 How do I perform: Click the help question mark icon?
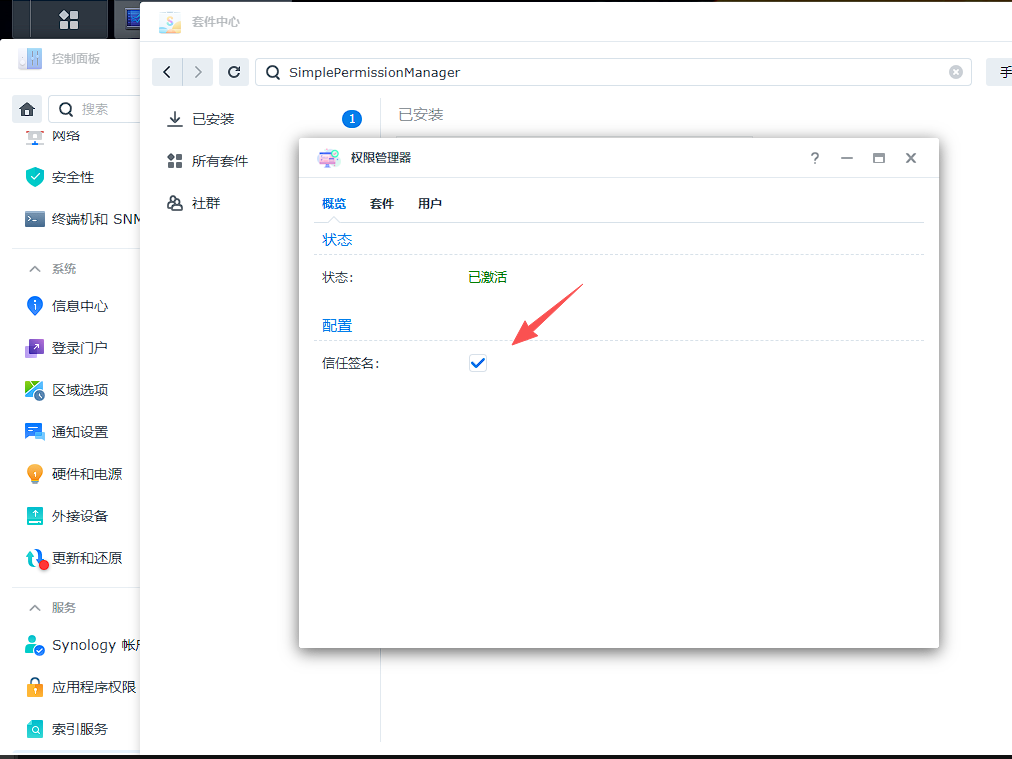tap(815, 158)
